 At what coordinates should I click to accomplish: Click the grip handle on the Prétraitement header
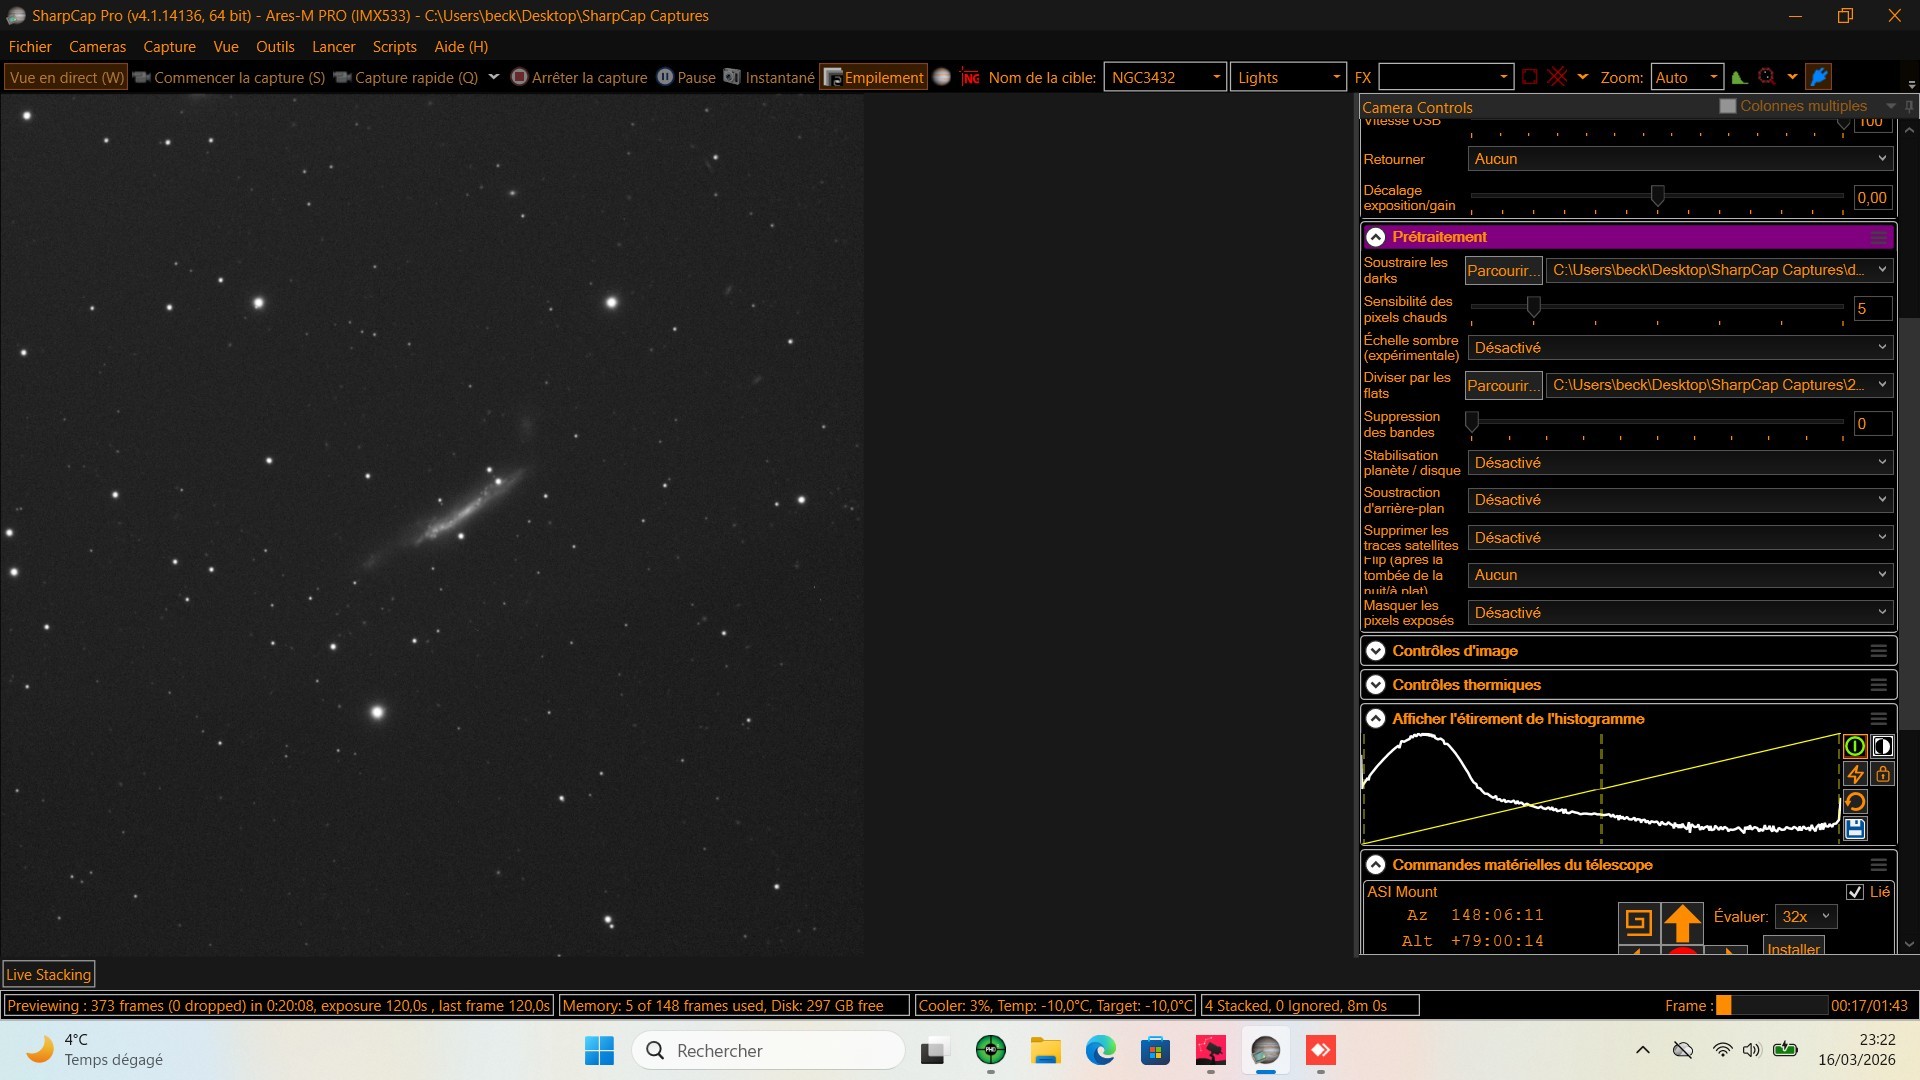click(1878, 237)
